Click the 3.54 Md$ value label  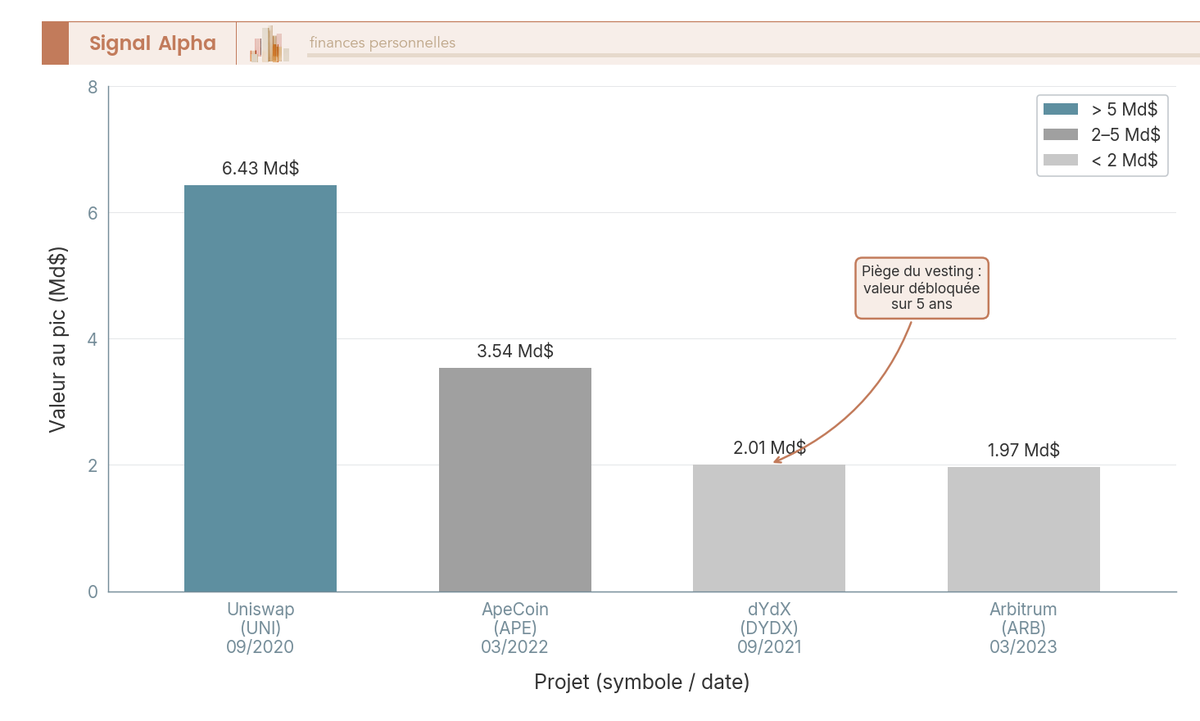tap(515, 351)
